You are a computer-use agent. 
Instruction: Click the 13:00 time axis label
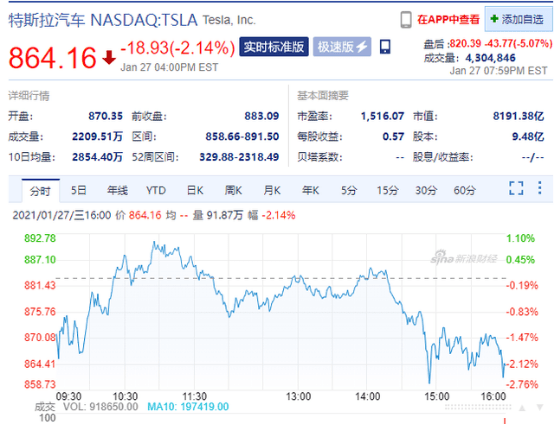coord(298,396)
